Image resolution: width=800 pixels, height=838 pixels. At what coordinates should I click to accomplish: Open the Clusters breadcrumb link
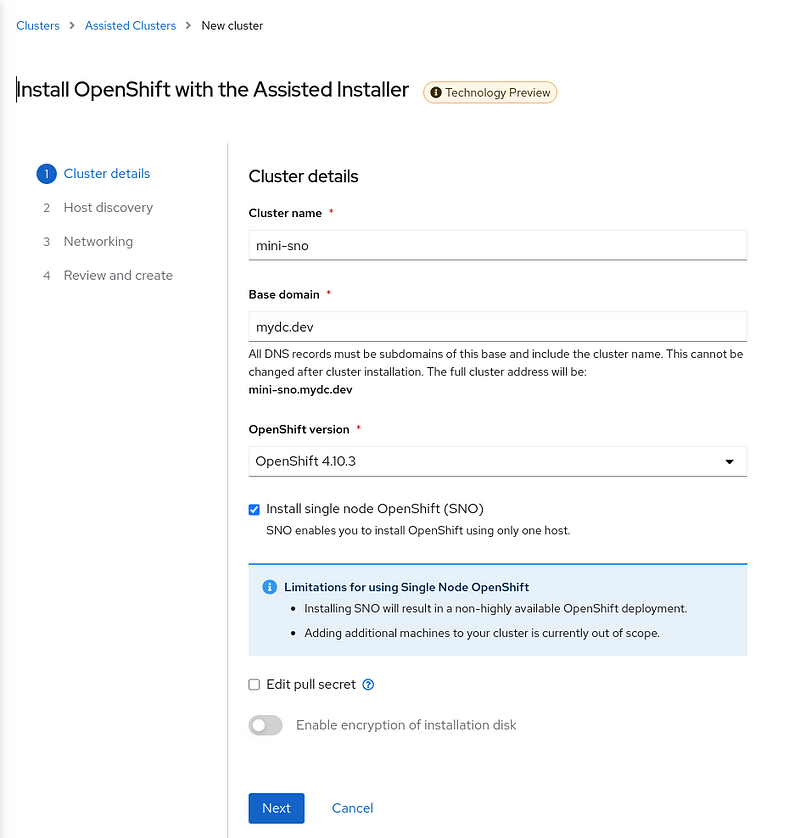click(38, 26)
